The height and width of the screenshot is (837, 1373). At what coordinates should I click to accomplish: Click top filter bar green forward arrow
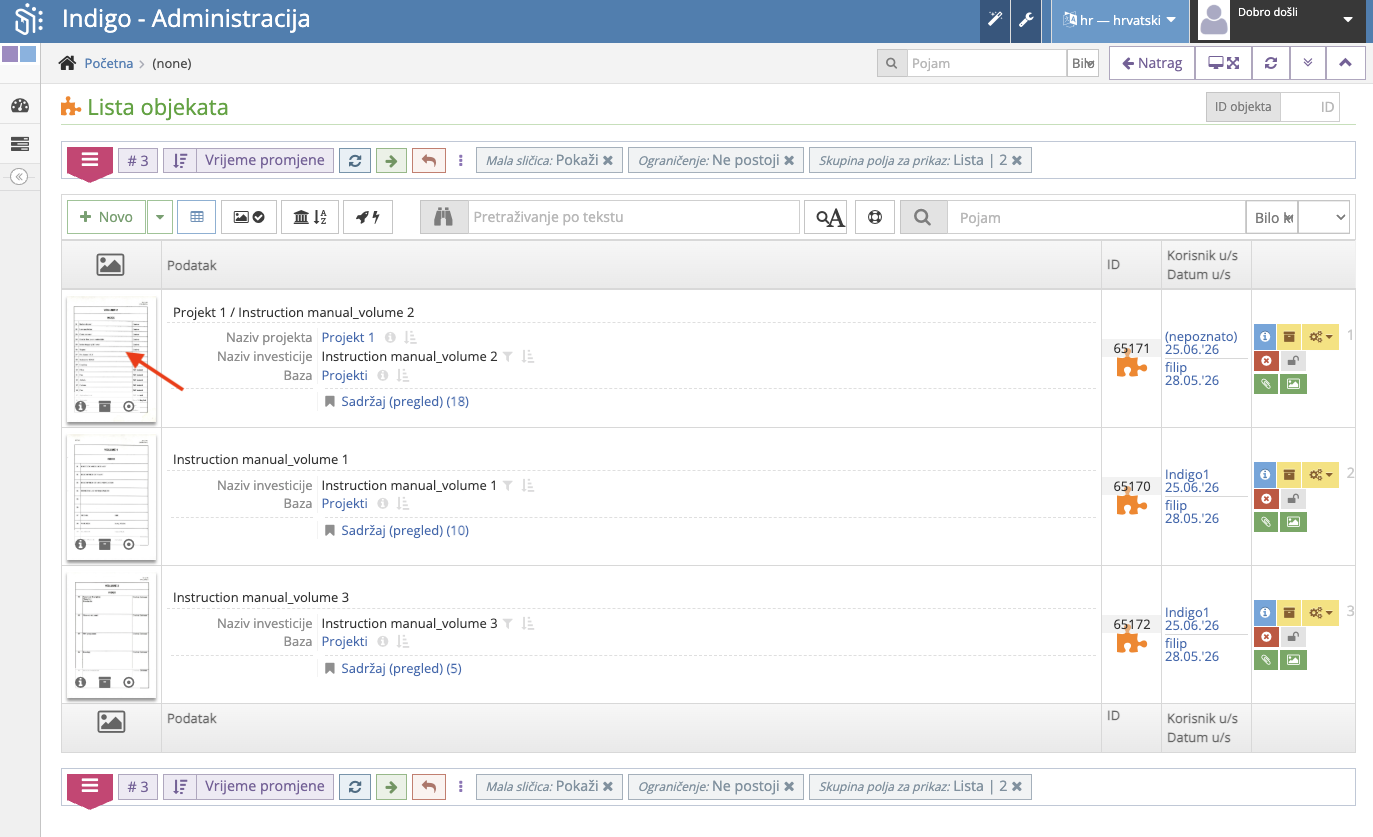click(391, 160)
